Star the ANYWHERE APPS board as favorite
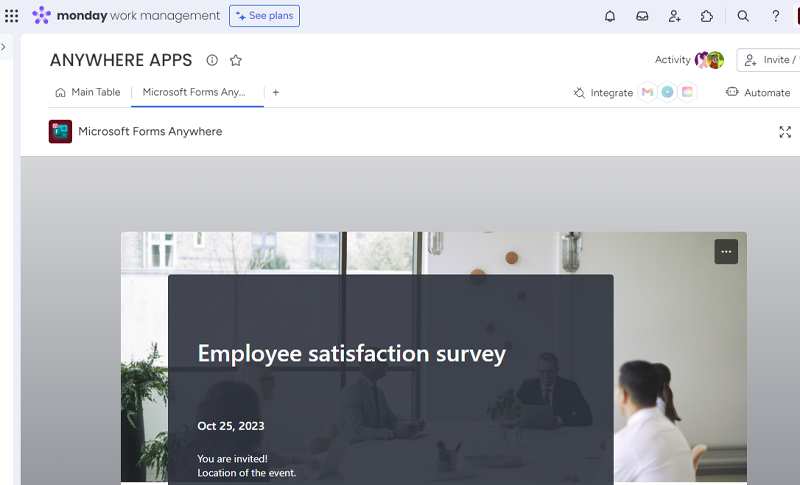This screenshot has width=800, height=485. [236, 60]
